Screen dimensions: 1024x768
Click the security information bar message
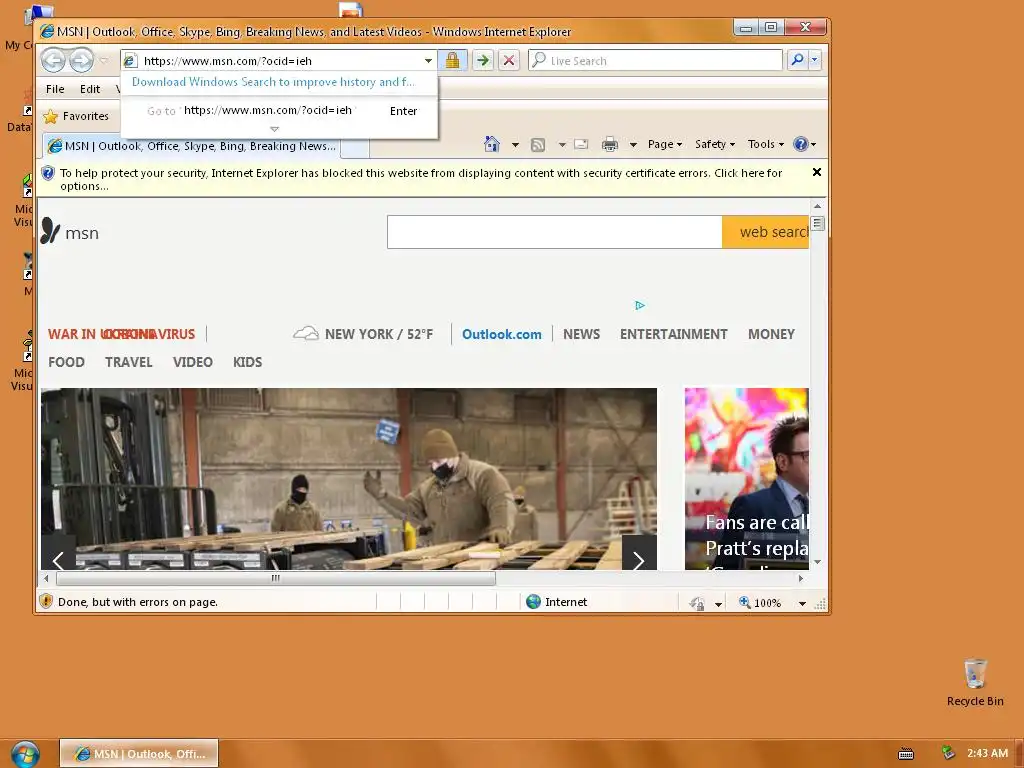[421, 179]
